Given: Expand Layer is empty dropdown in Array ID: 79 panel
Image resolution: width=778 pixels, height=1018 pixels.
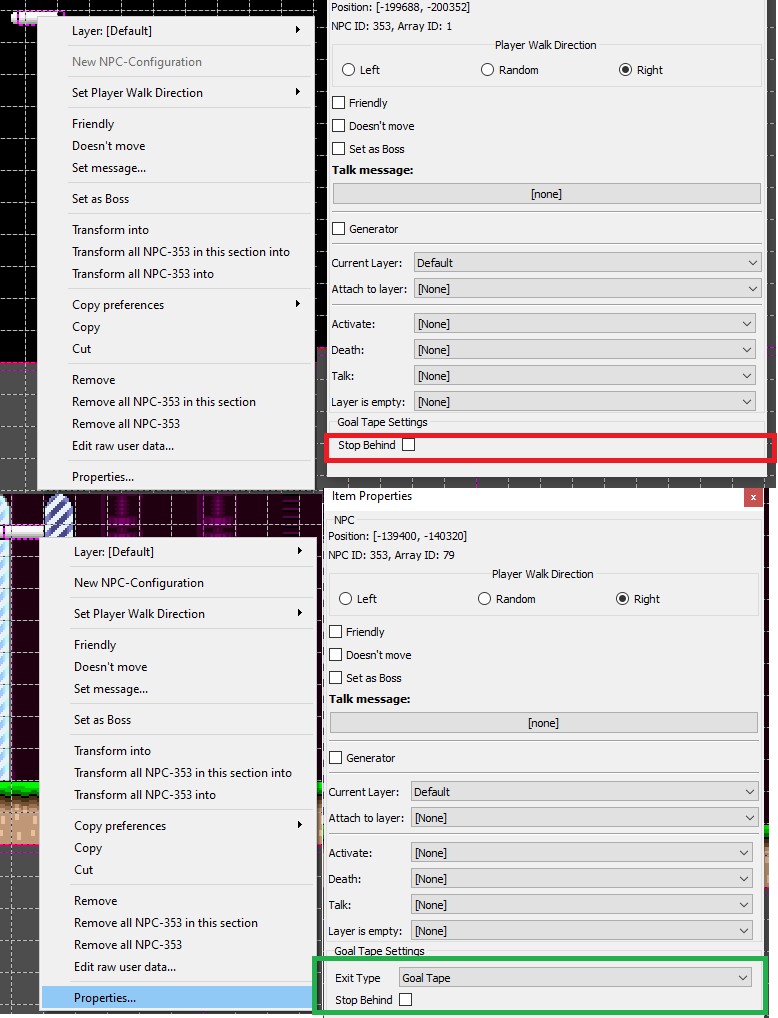Looking at the screenshot, I should click(x=582, y=931).
